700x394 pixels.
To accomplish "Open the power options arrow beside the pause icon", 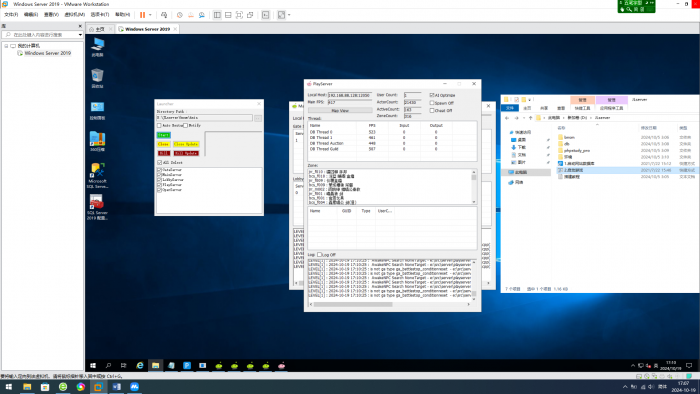I will point(150,15).
